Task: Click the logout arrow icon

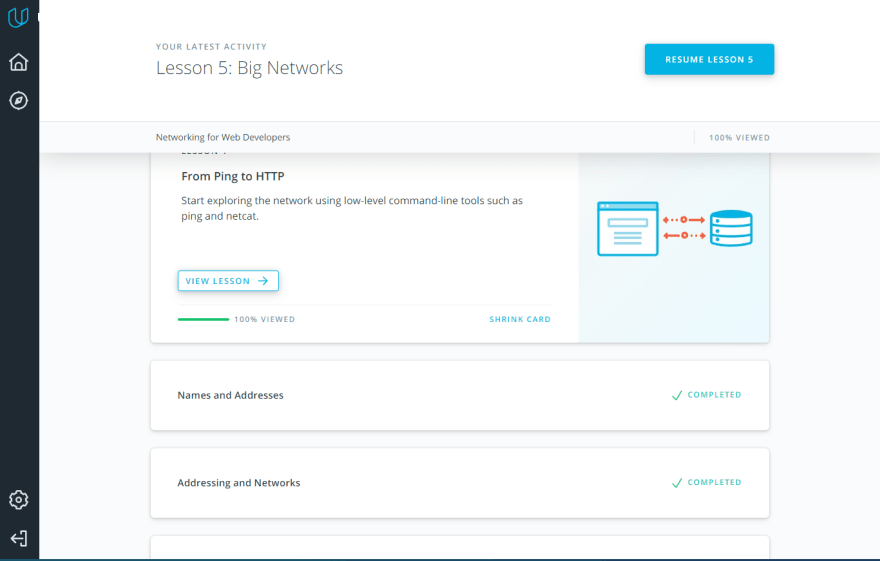Action: (19, 539)
